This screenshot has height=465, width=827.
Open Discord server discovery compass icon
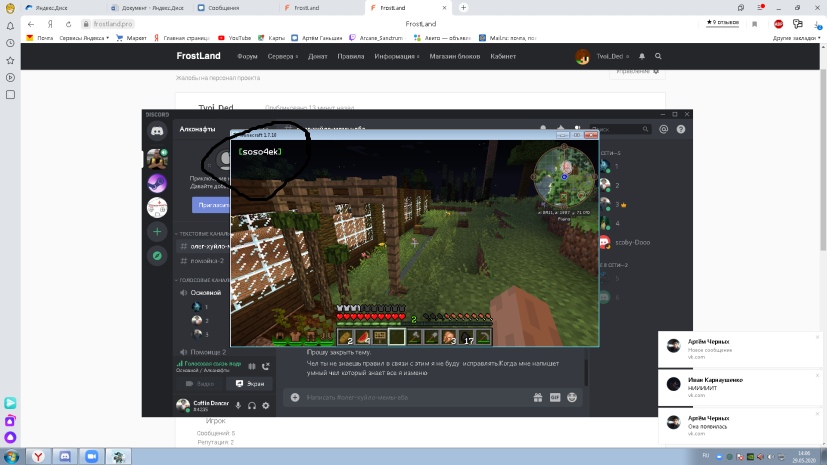[157, 256]
